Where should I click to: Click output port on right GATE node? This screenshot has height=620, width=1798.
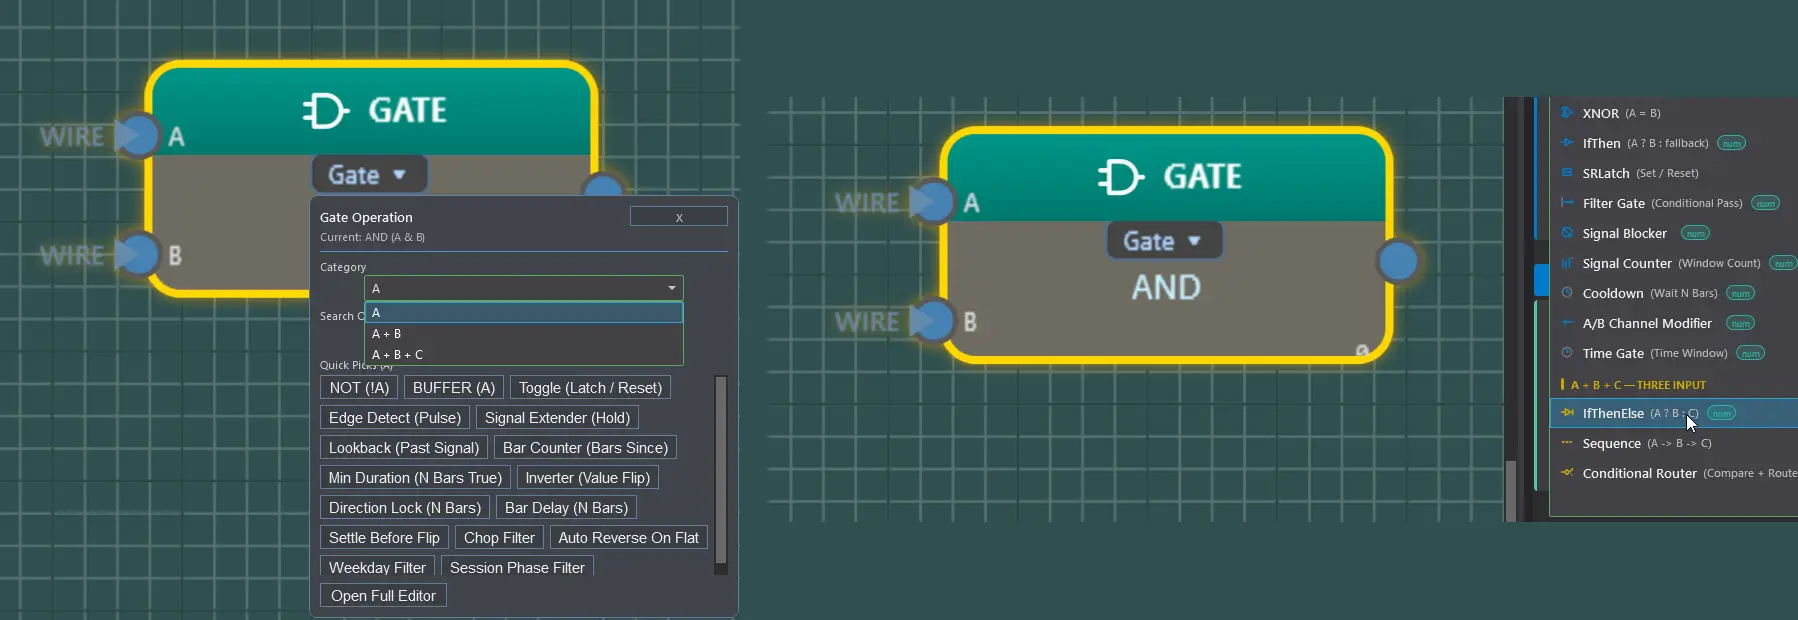(1398, 261)
